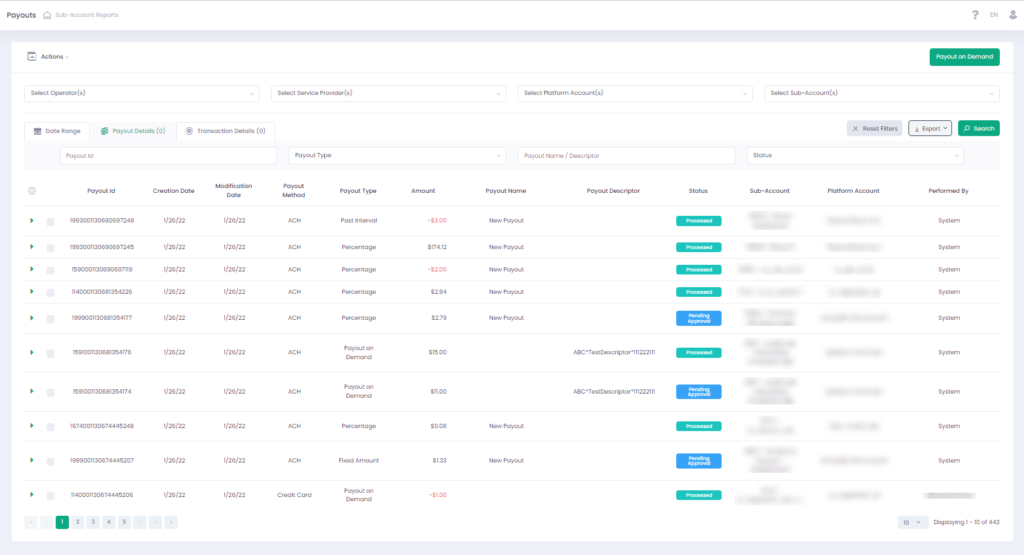Open the Export dropdown button
The image size is (1024, 555).
click(x=929, y=129)
